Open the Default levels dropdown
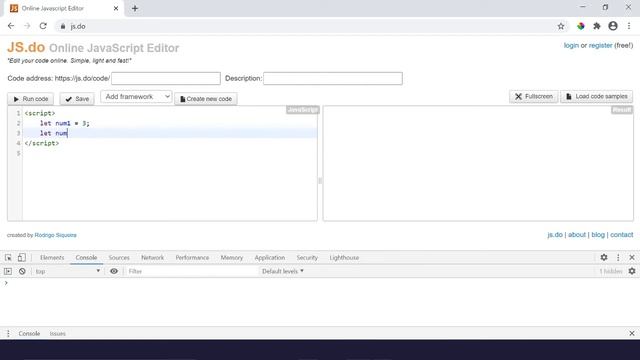This screenshot has width=640, height=360. [x=283, y=271]
